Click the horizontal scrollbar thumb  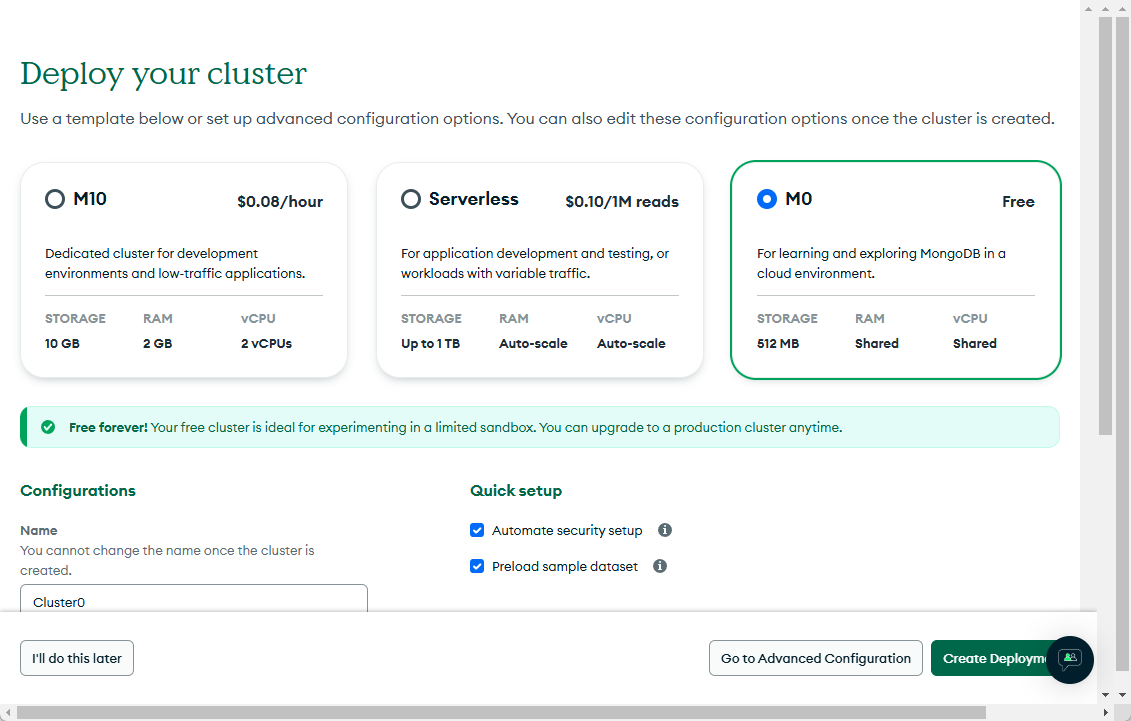point(500,713)
